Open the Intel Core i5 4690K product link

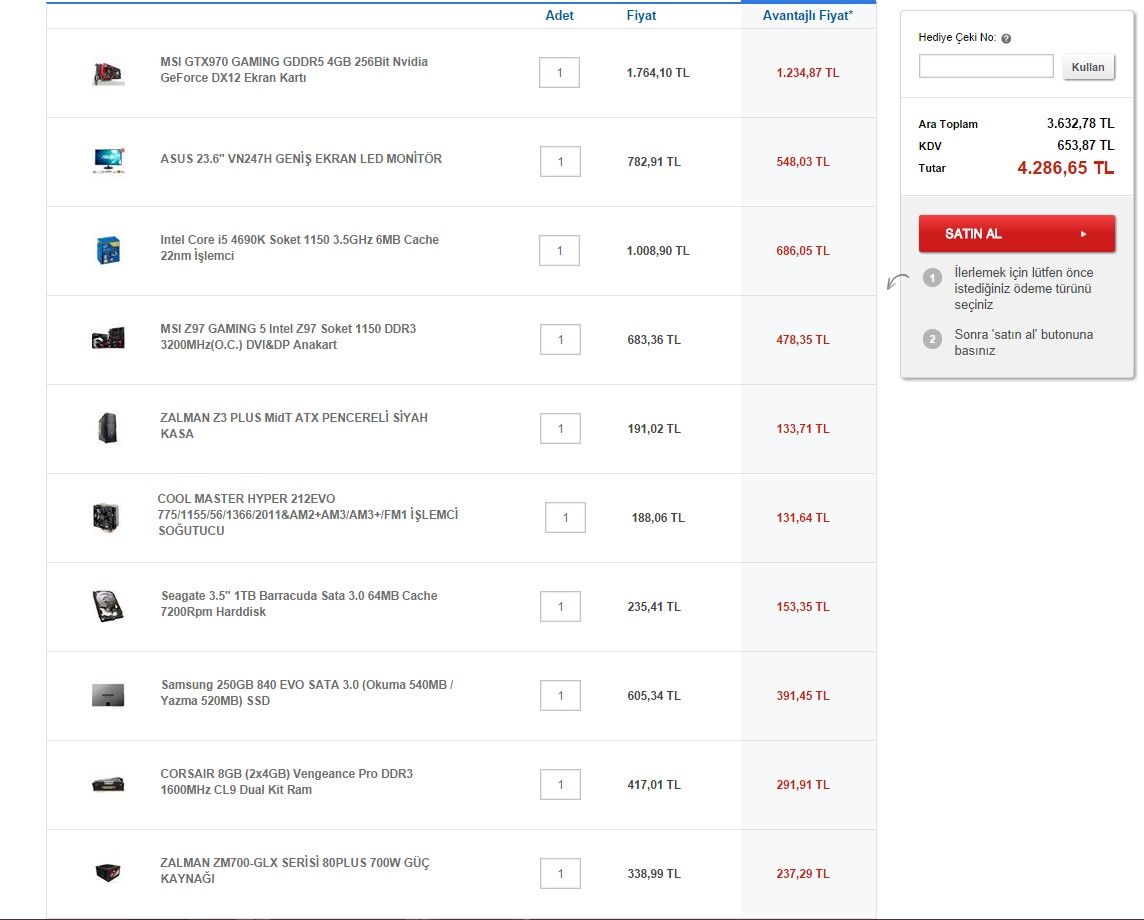(299, 248)
